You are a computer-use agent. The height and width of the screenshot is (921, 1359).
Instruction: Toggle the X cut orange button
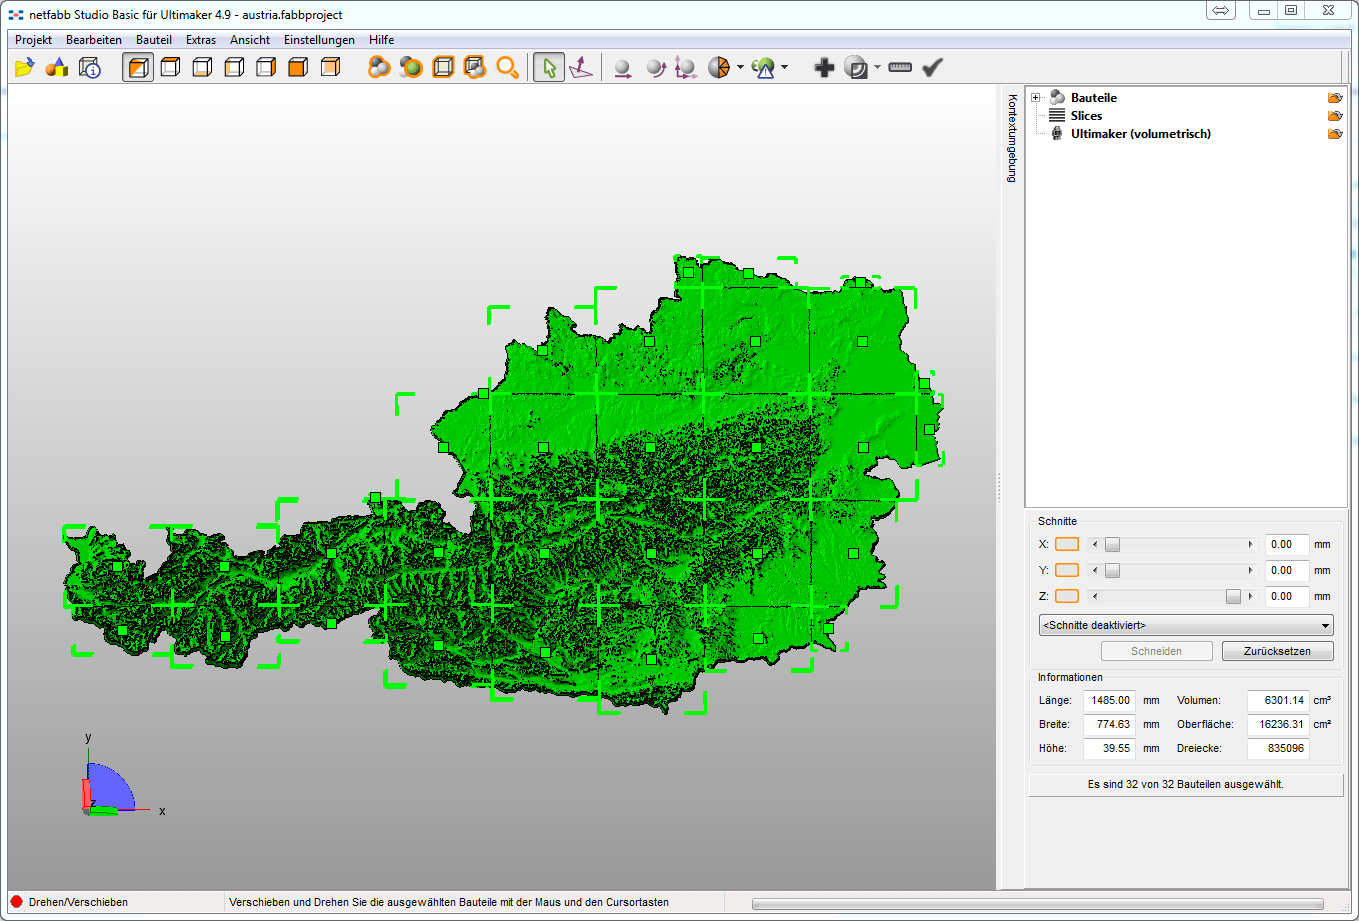point(1067,545)
